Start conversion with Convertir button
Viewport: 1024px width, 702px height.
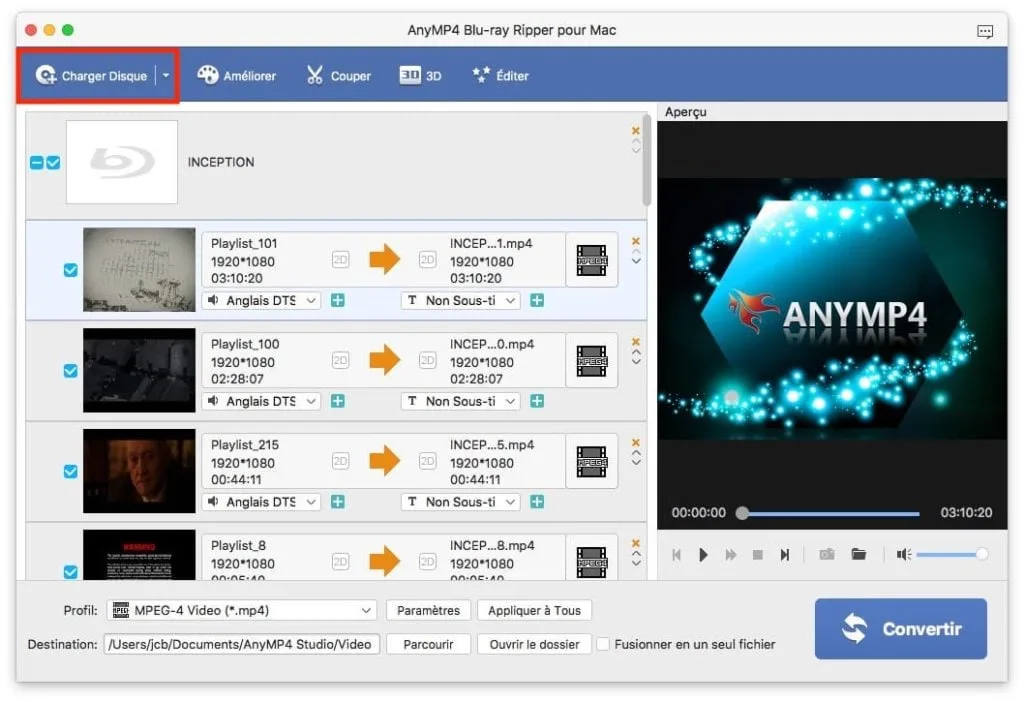click(x=901, y=629)
